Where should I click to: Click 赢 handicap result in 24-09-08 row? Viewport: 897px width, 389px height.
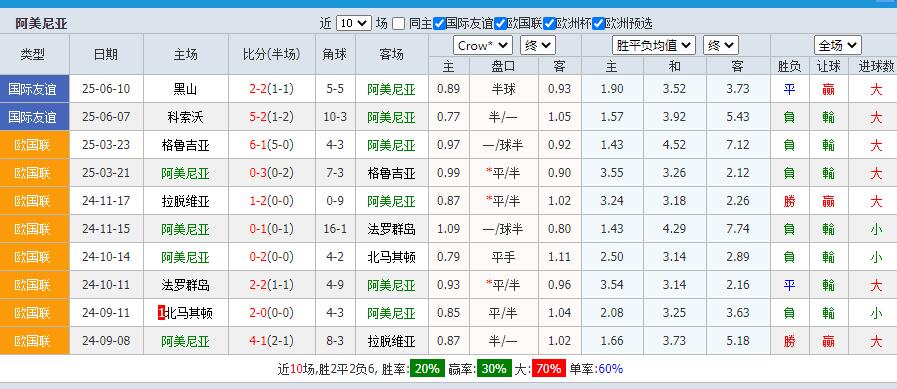(x=828, y=342)
